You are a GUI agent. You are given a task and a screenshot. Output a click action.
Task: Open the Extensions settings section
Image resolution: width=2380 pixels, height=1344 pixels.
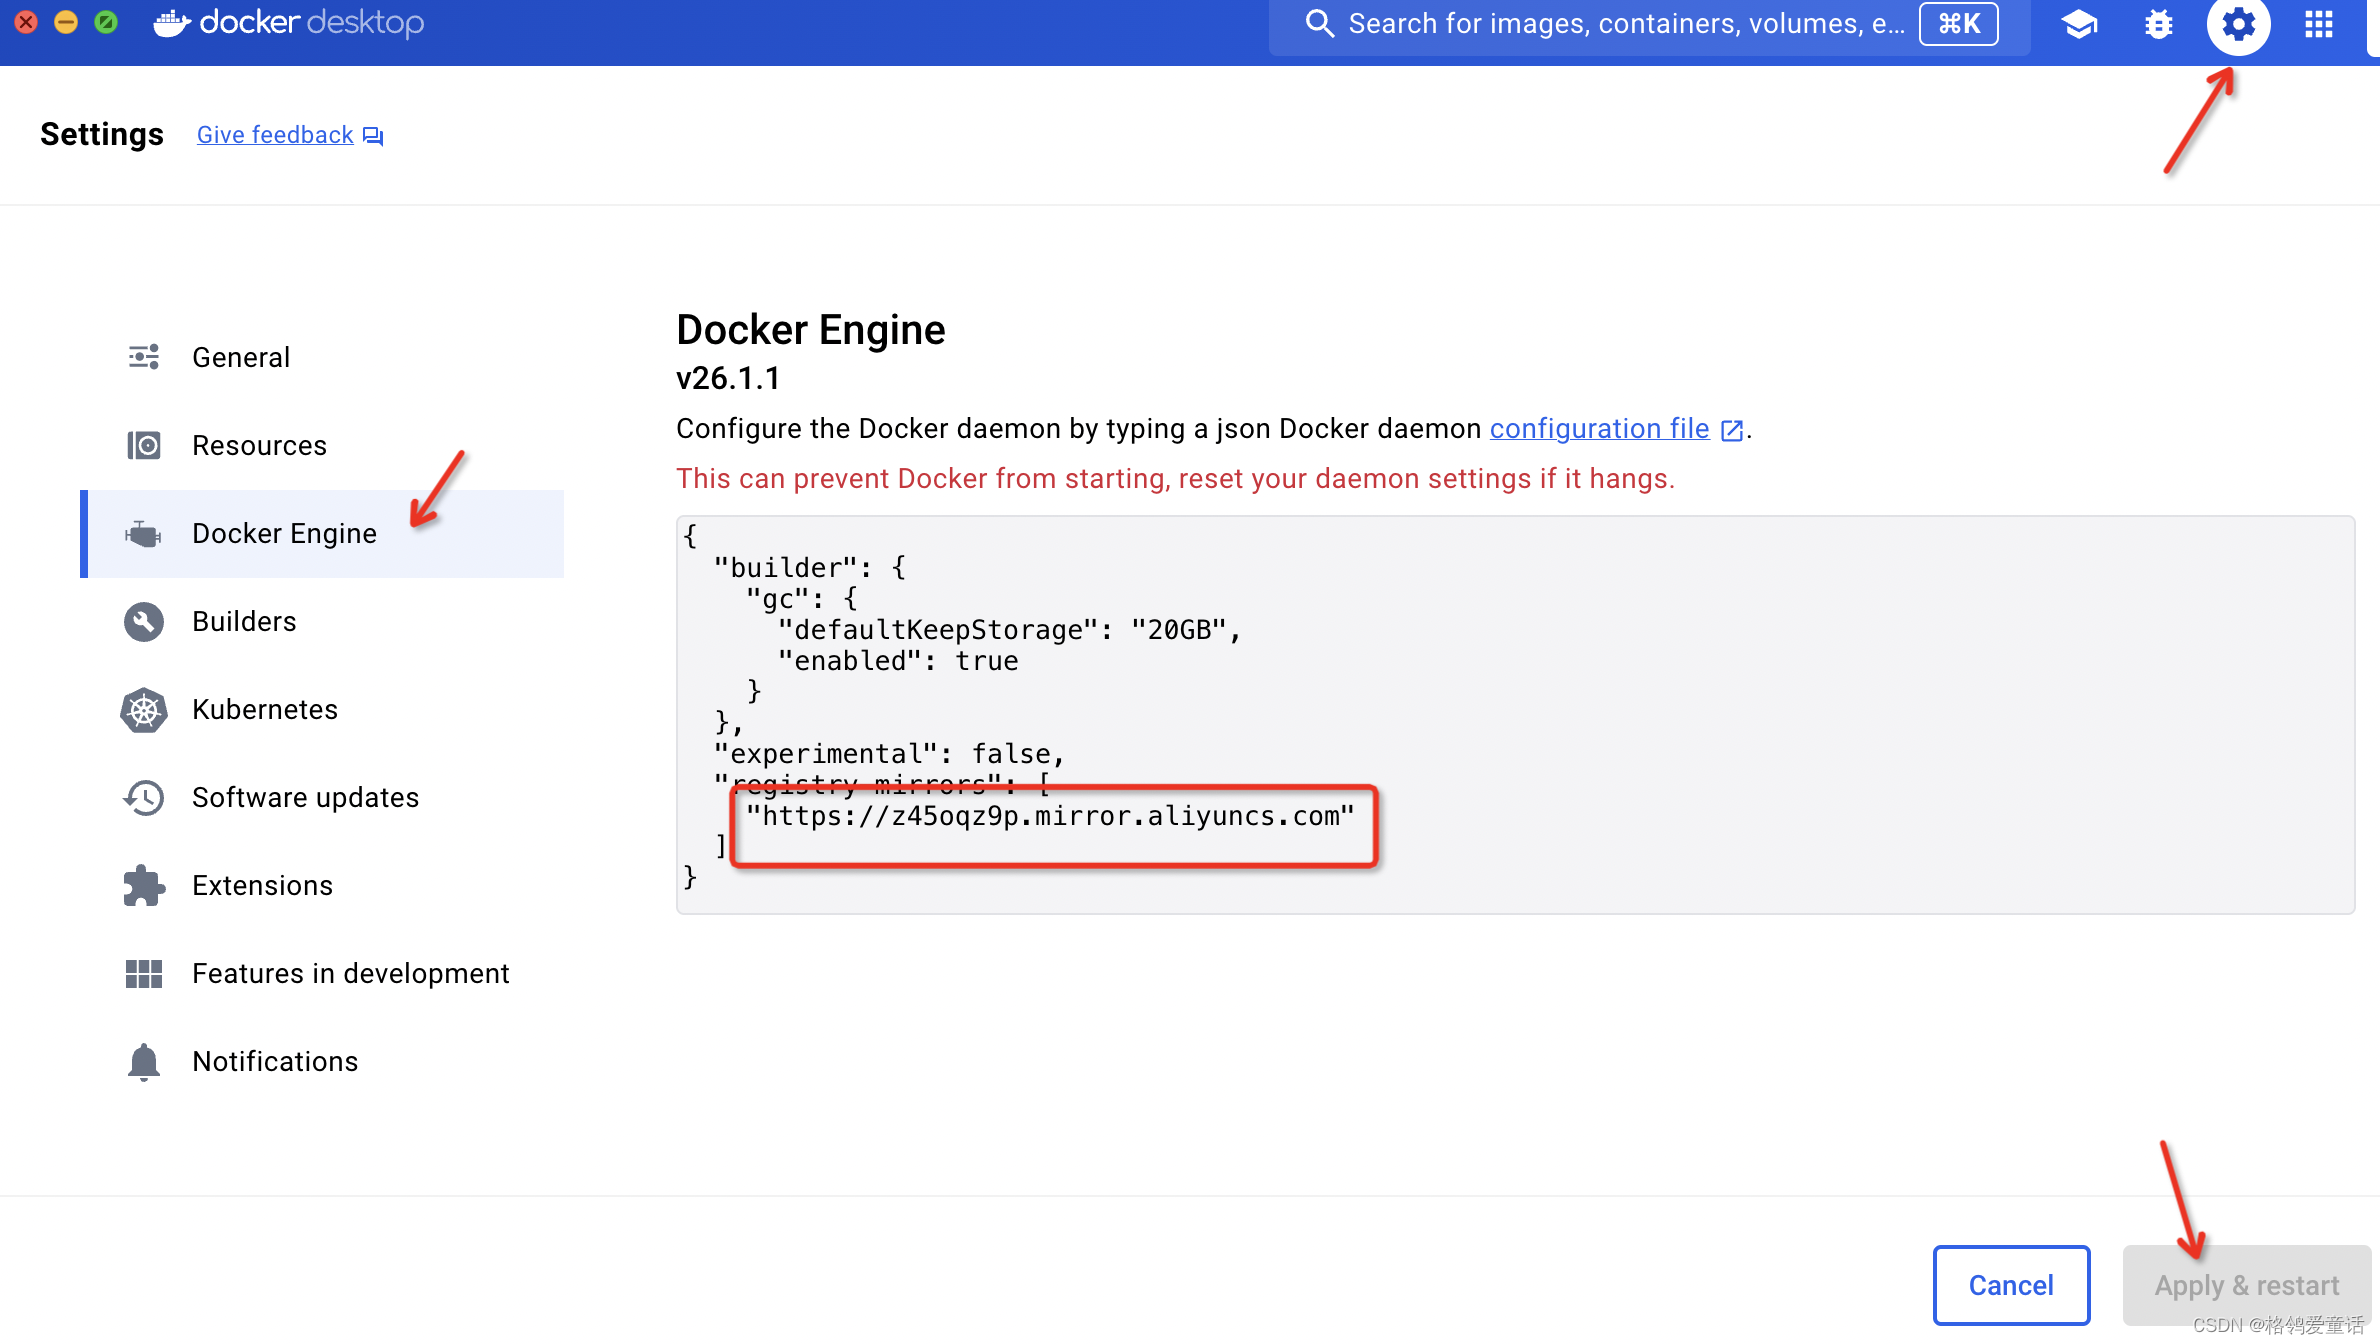[322, 886]
